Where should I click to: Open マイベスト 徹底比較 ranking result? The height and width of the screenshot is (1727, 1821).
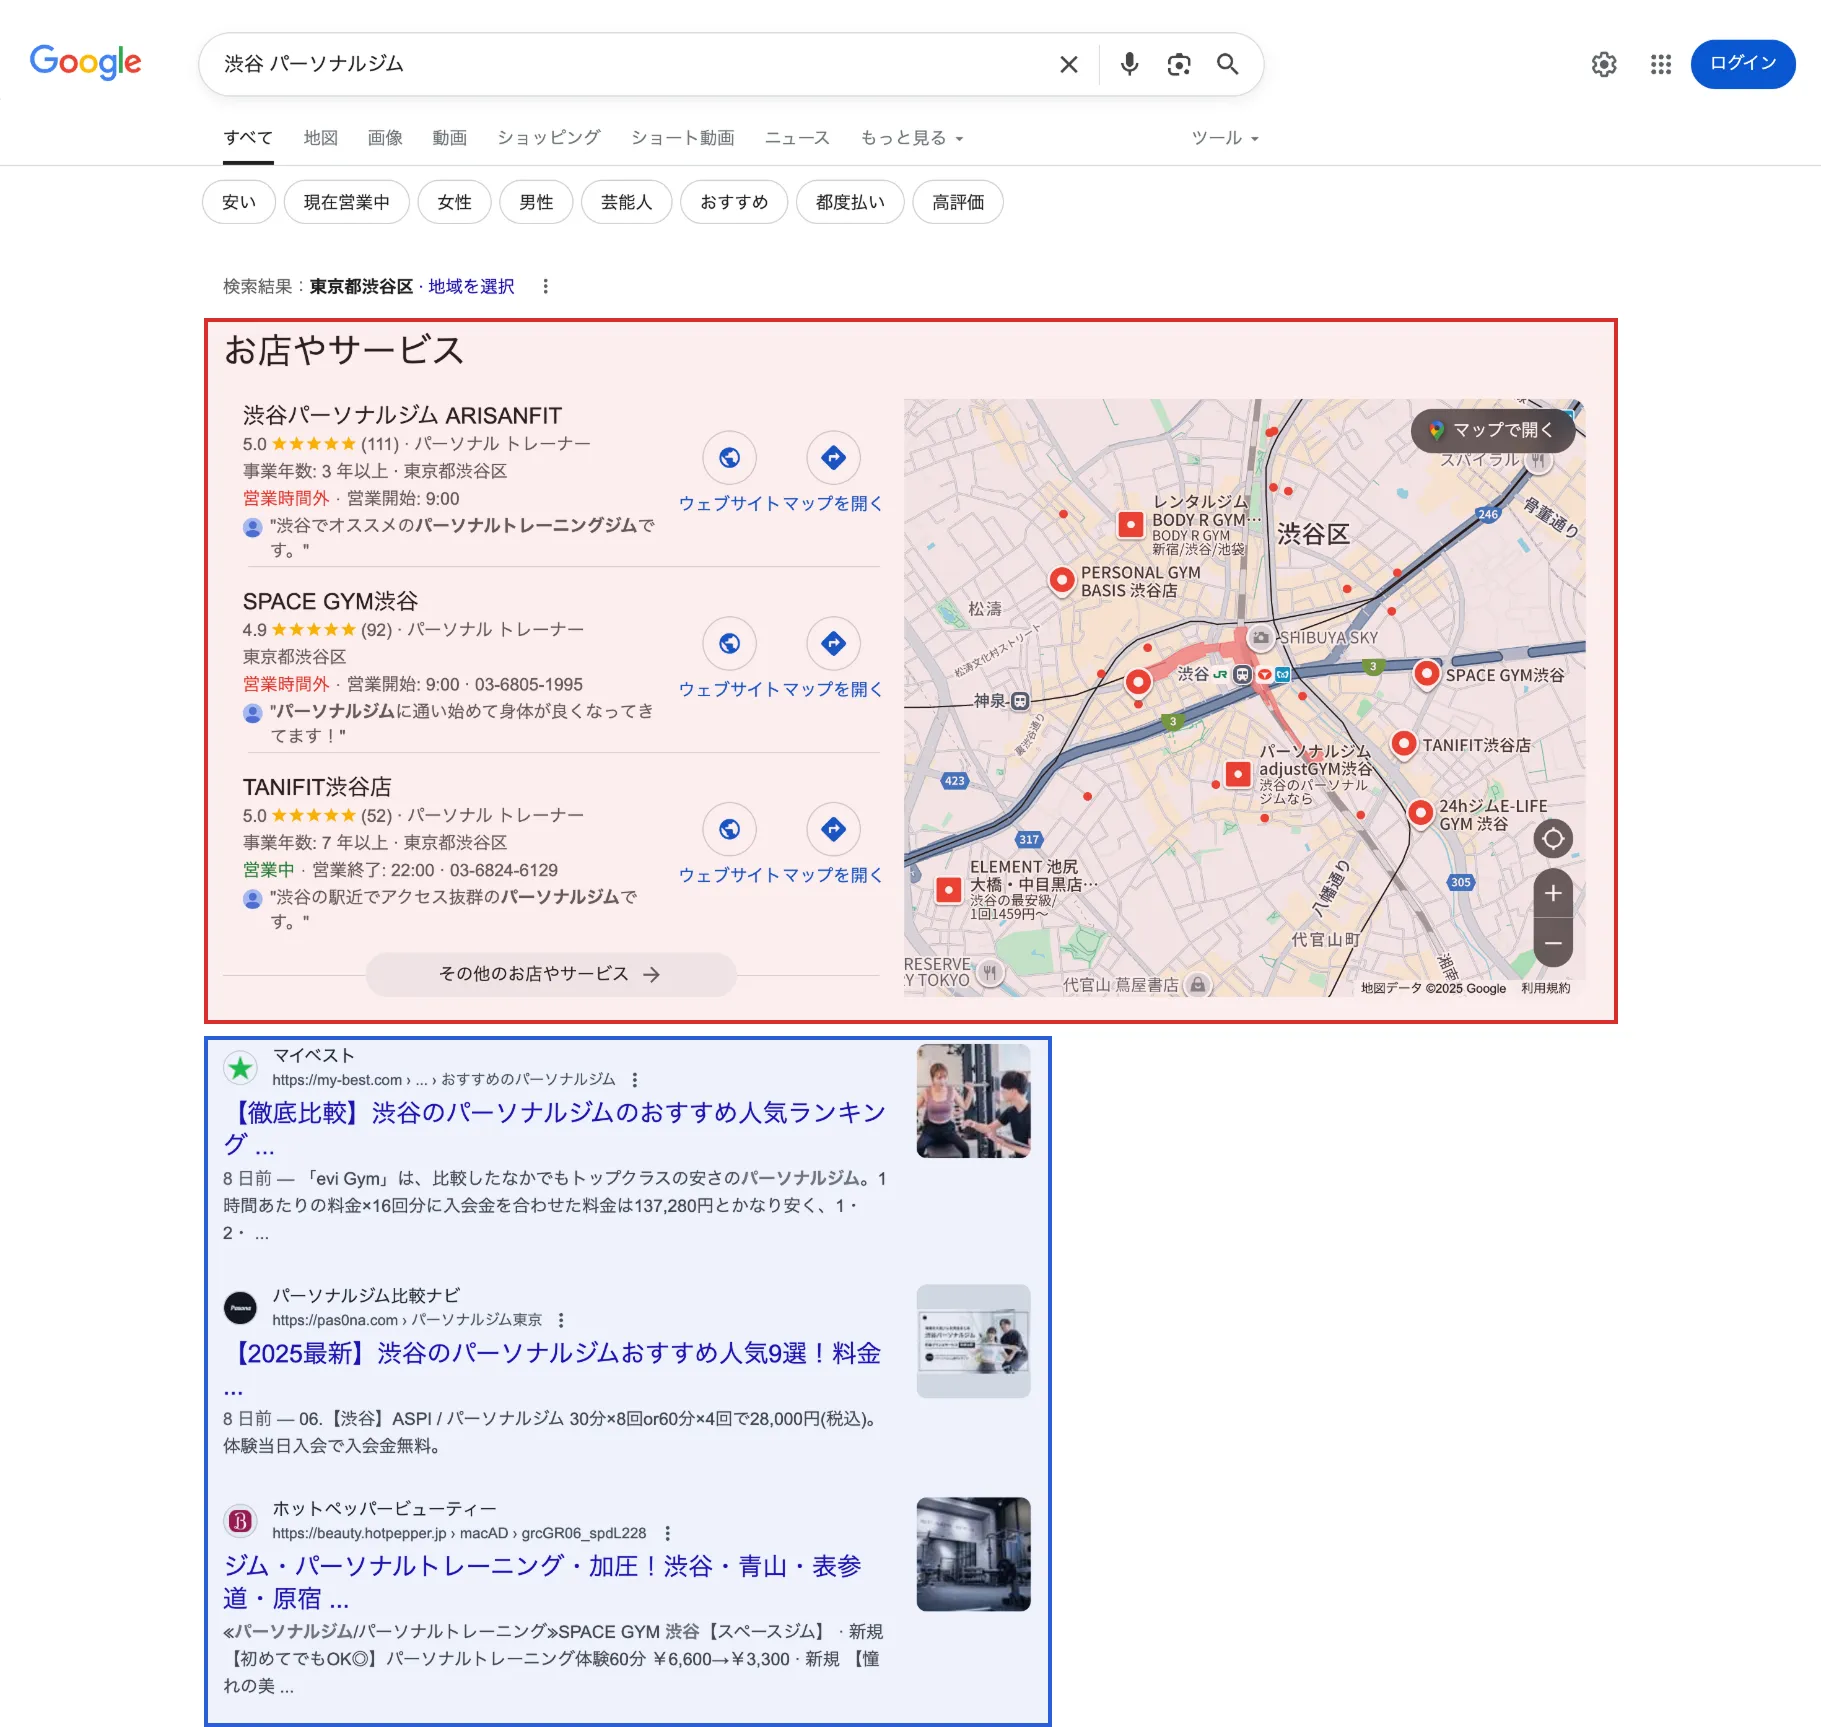tap(554, 1128)
